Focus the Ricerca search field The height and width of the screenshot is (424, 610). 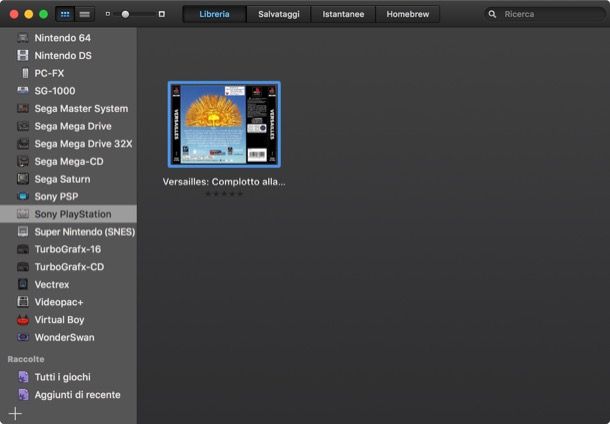(545, 14)
